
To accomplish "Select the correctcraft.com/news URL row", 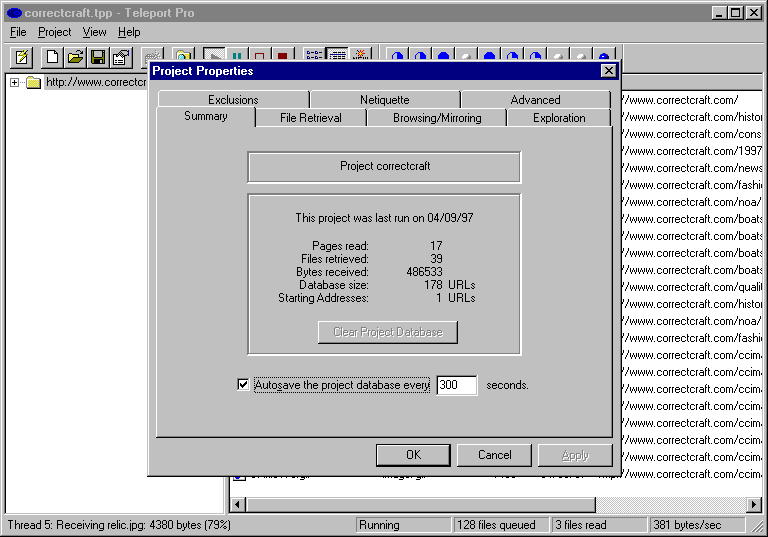I will (692, 168).
